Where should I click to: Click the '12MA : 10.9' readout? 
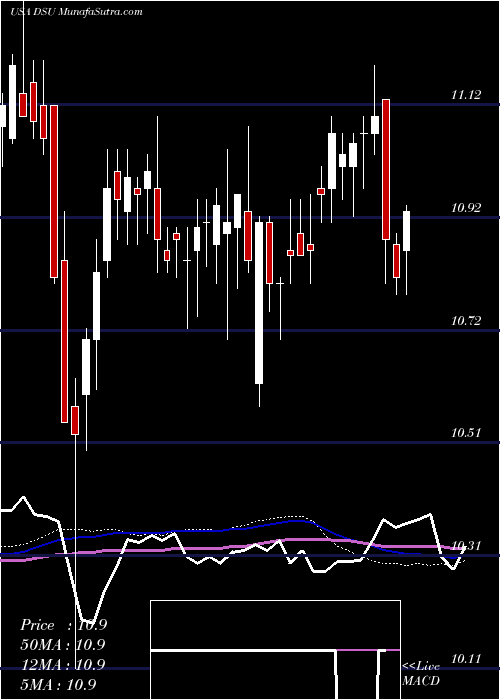click(63, 665)
